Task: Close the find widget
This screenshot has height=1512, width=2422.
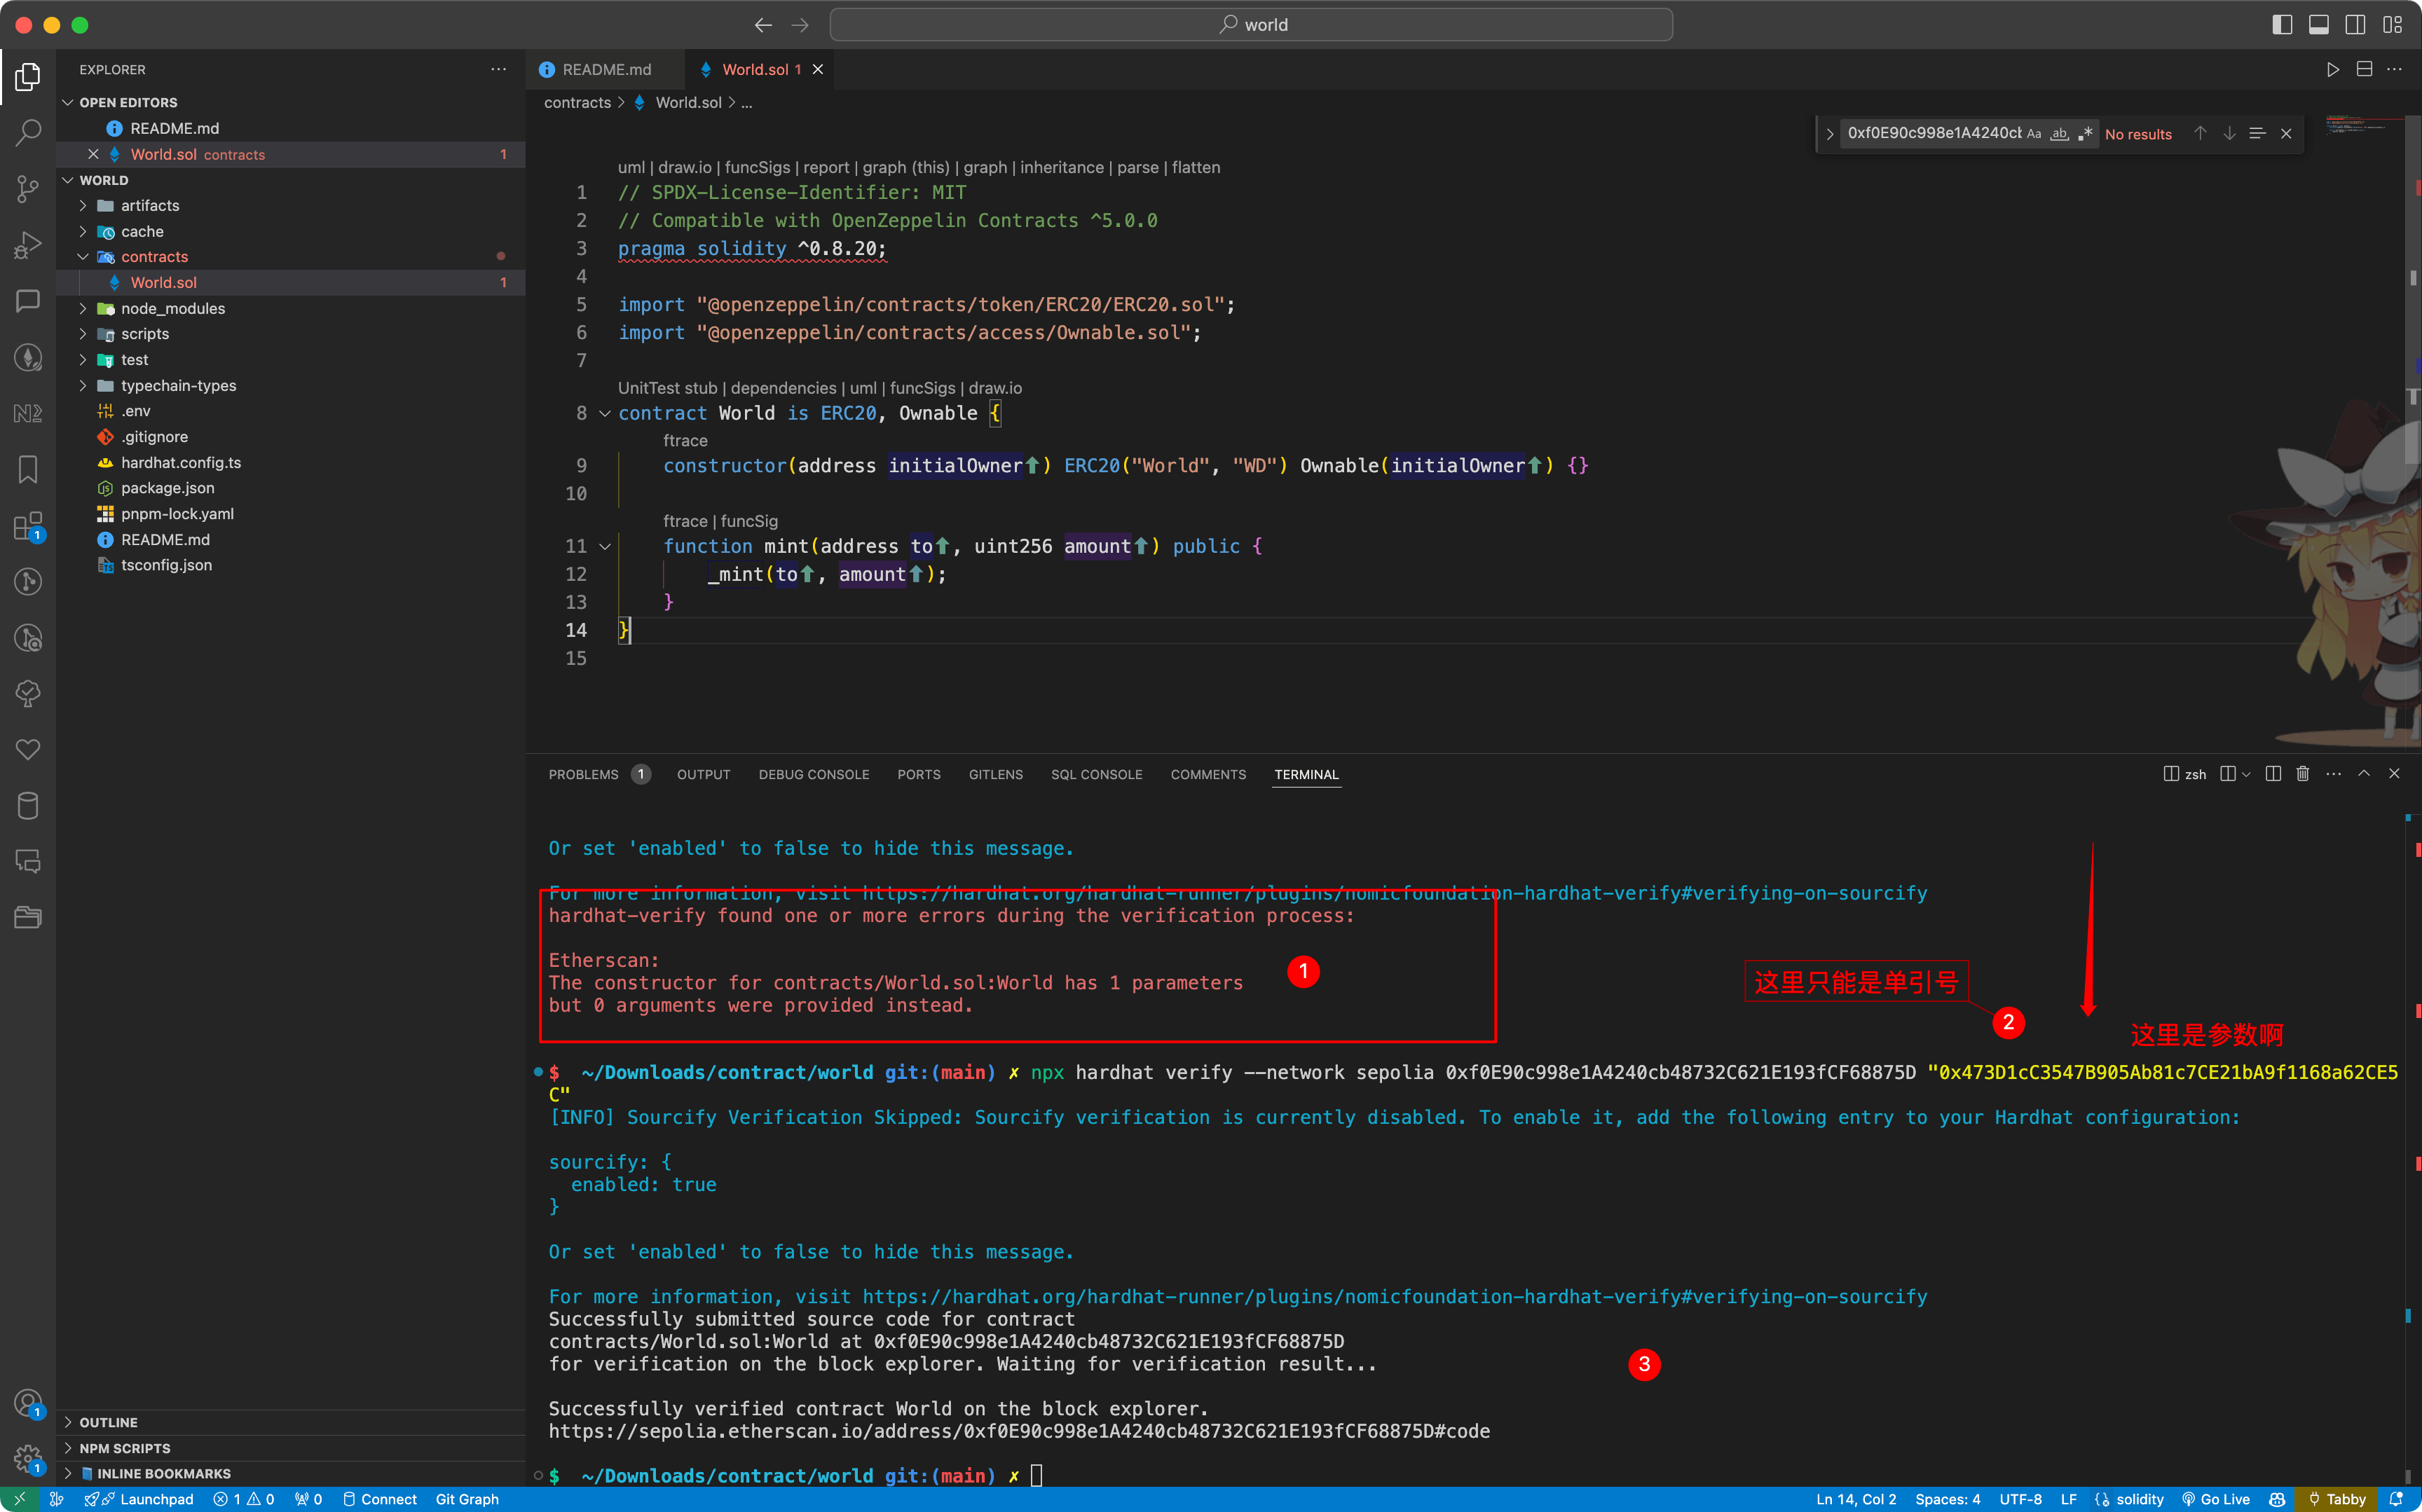Action: pyautogui.click(x=2286, y=133)
